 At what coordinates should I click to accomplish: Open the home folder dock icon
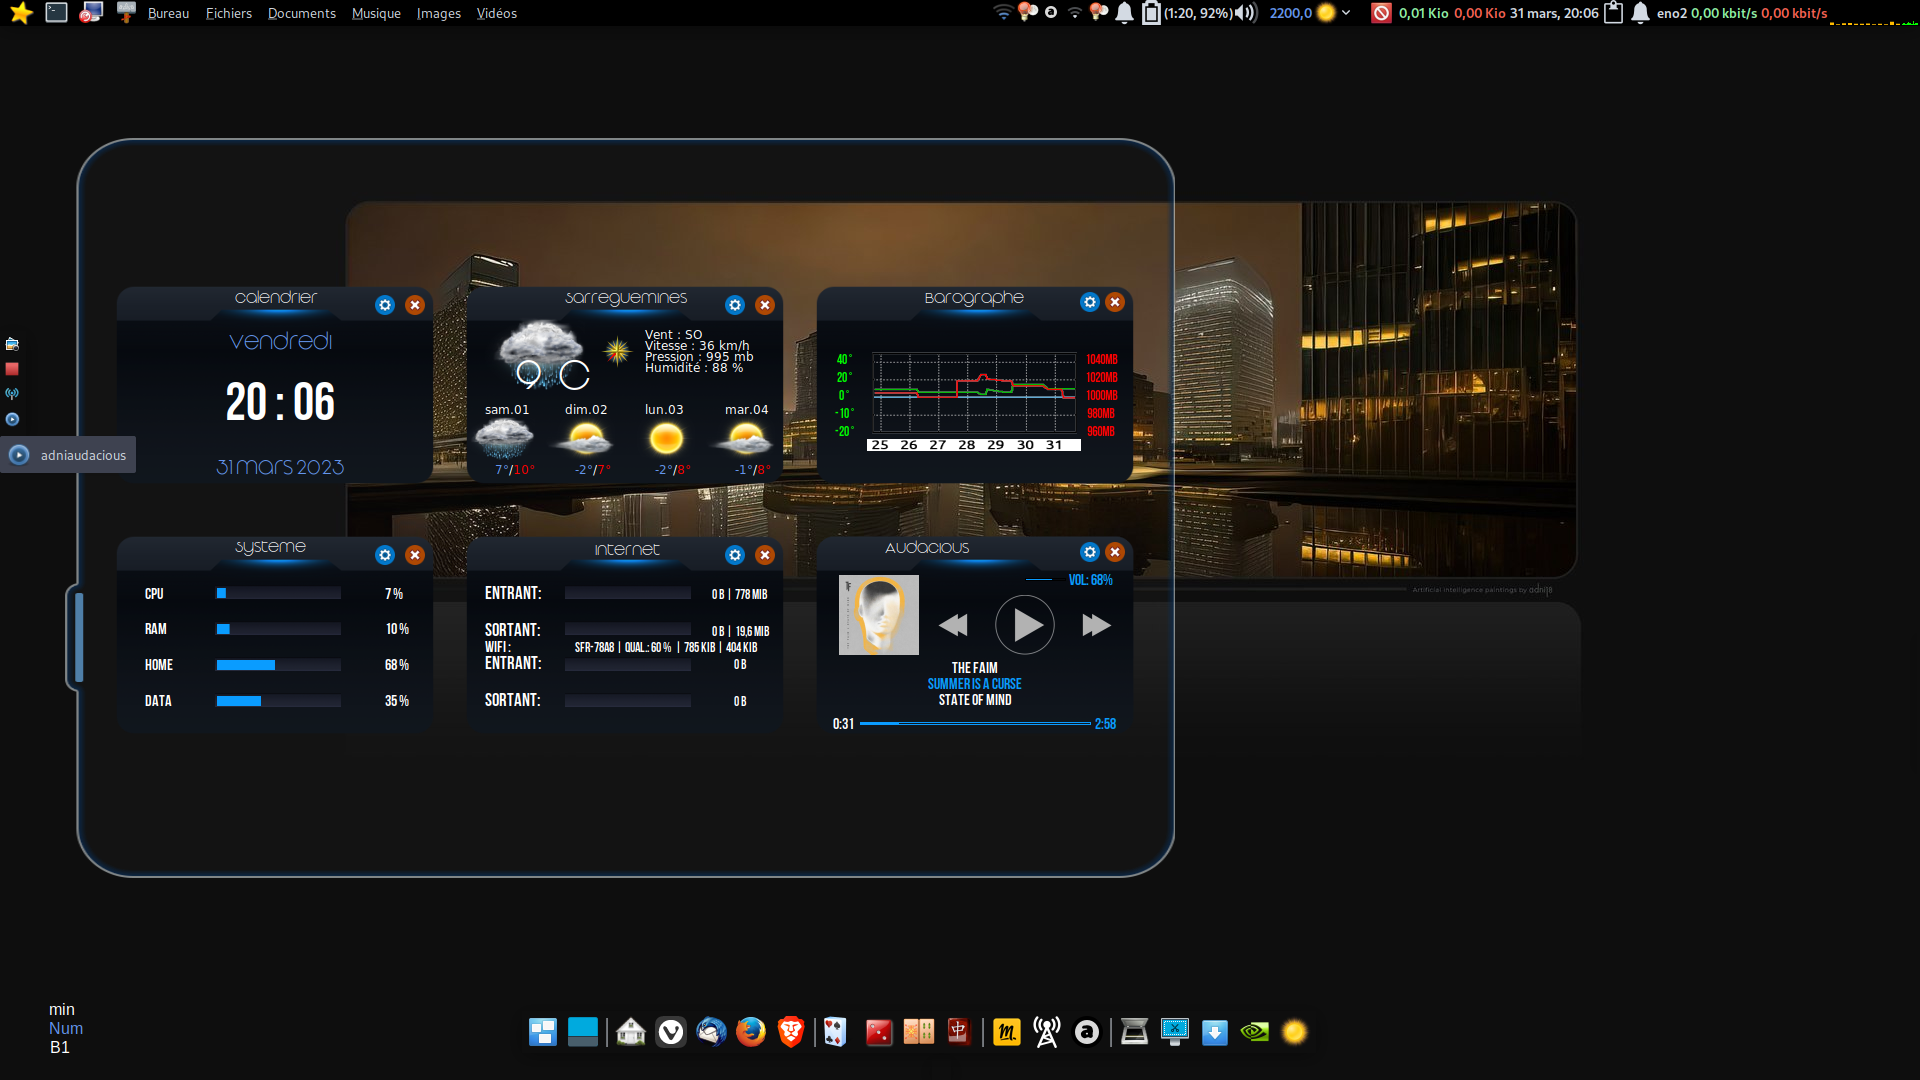pos(631,1031)
